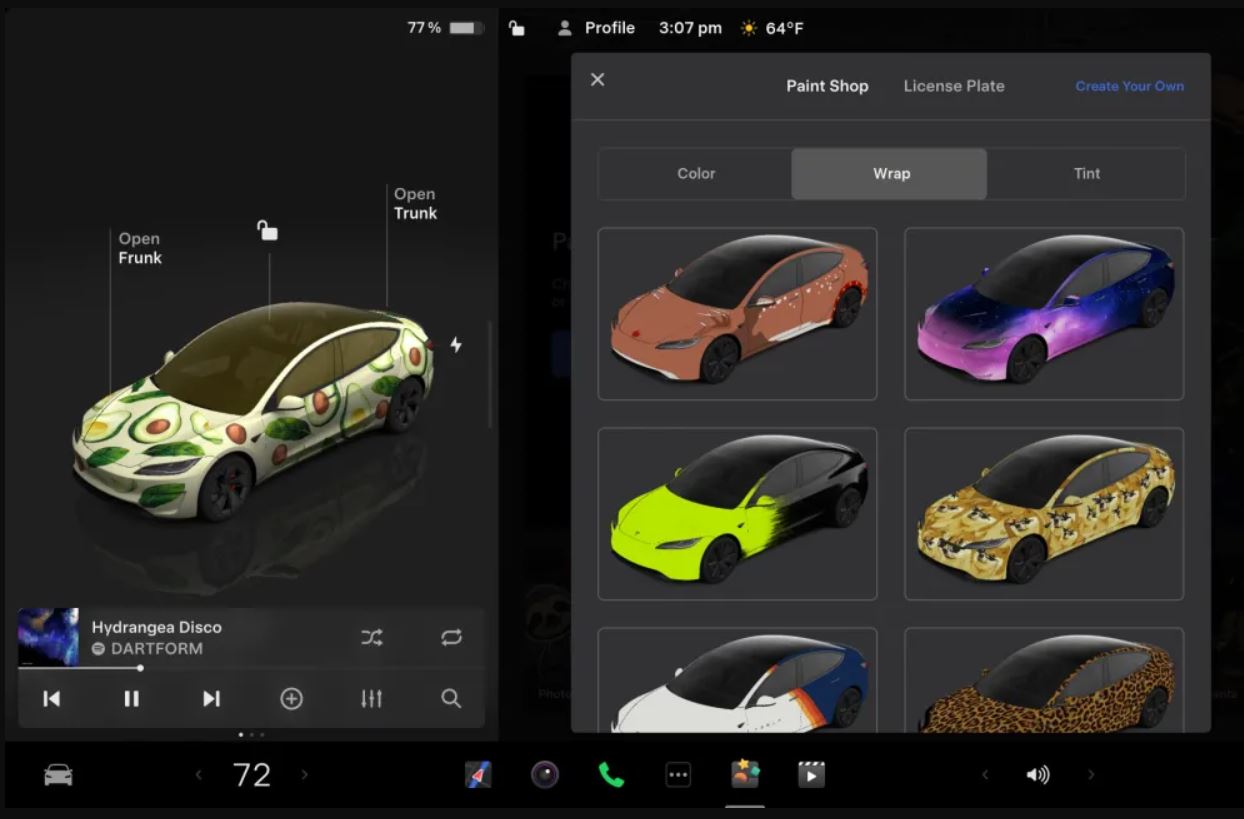Toggle repeat for the current track

tap(451, 638)
